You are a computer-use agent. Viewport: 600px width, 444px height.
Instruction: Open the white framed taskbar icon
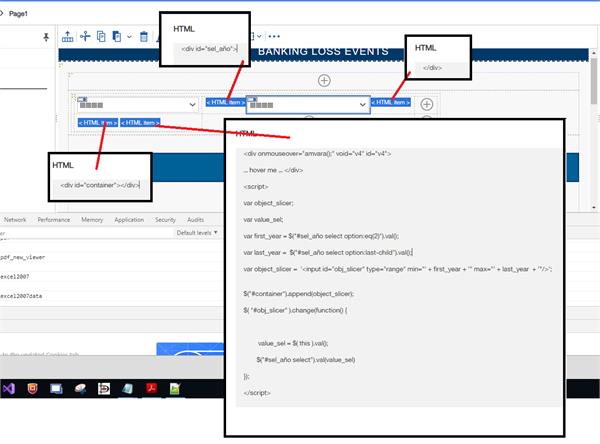click(104, 389)
